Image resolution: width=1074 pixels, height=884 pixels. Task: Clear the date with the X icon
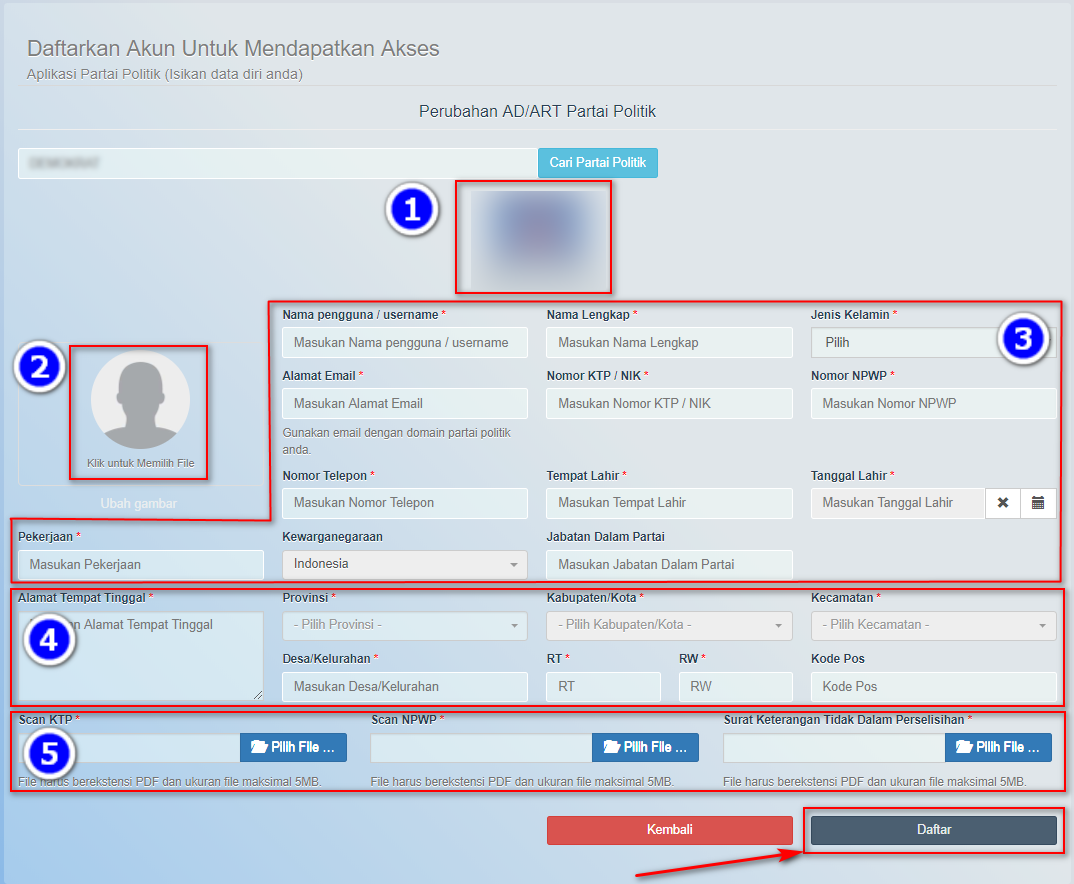coord(1003,503)
